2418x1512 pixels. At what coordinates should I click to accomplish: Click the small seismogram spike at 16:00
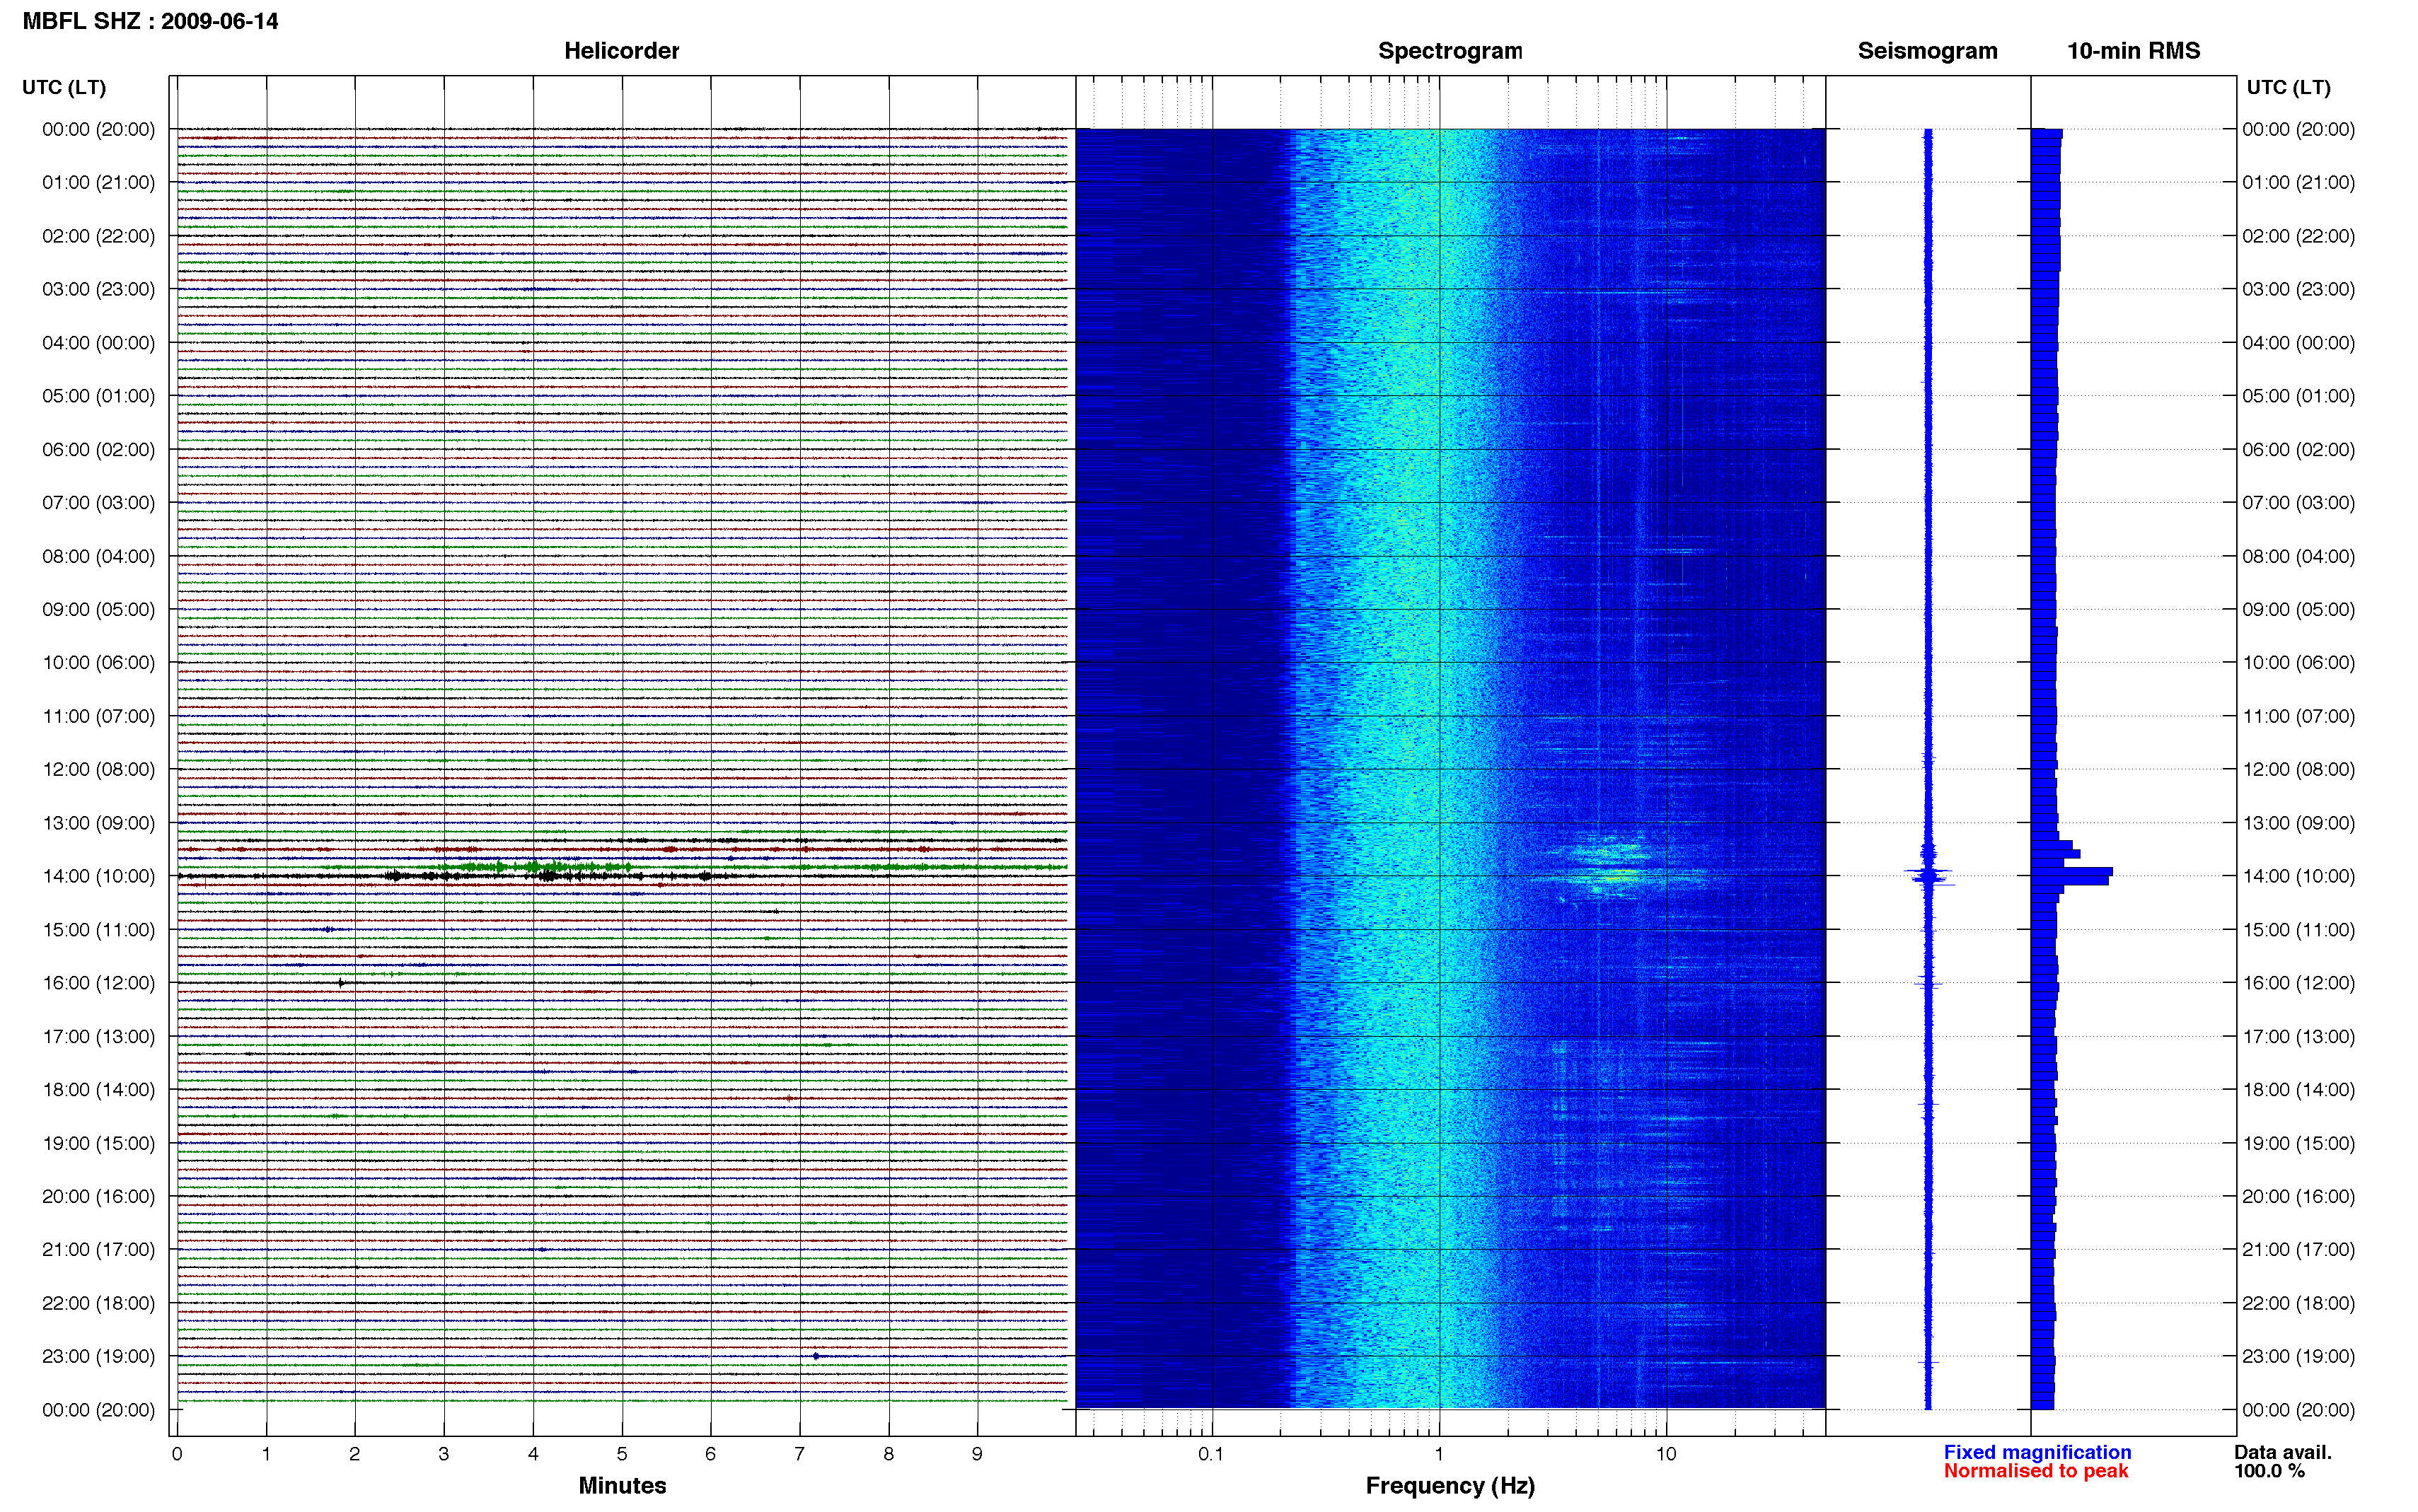tap(1928, 984)
